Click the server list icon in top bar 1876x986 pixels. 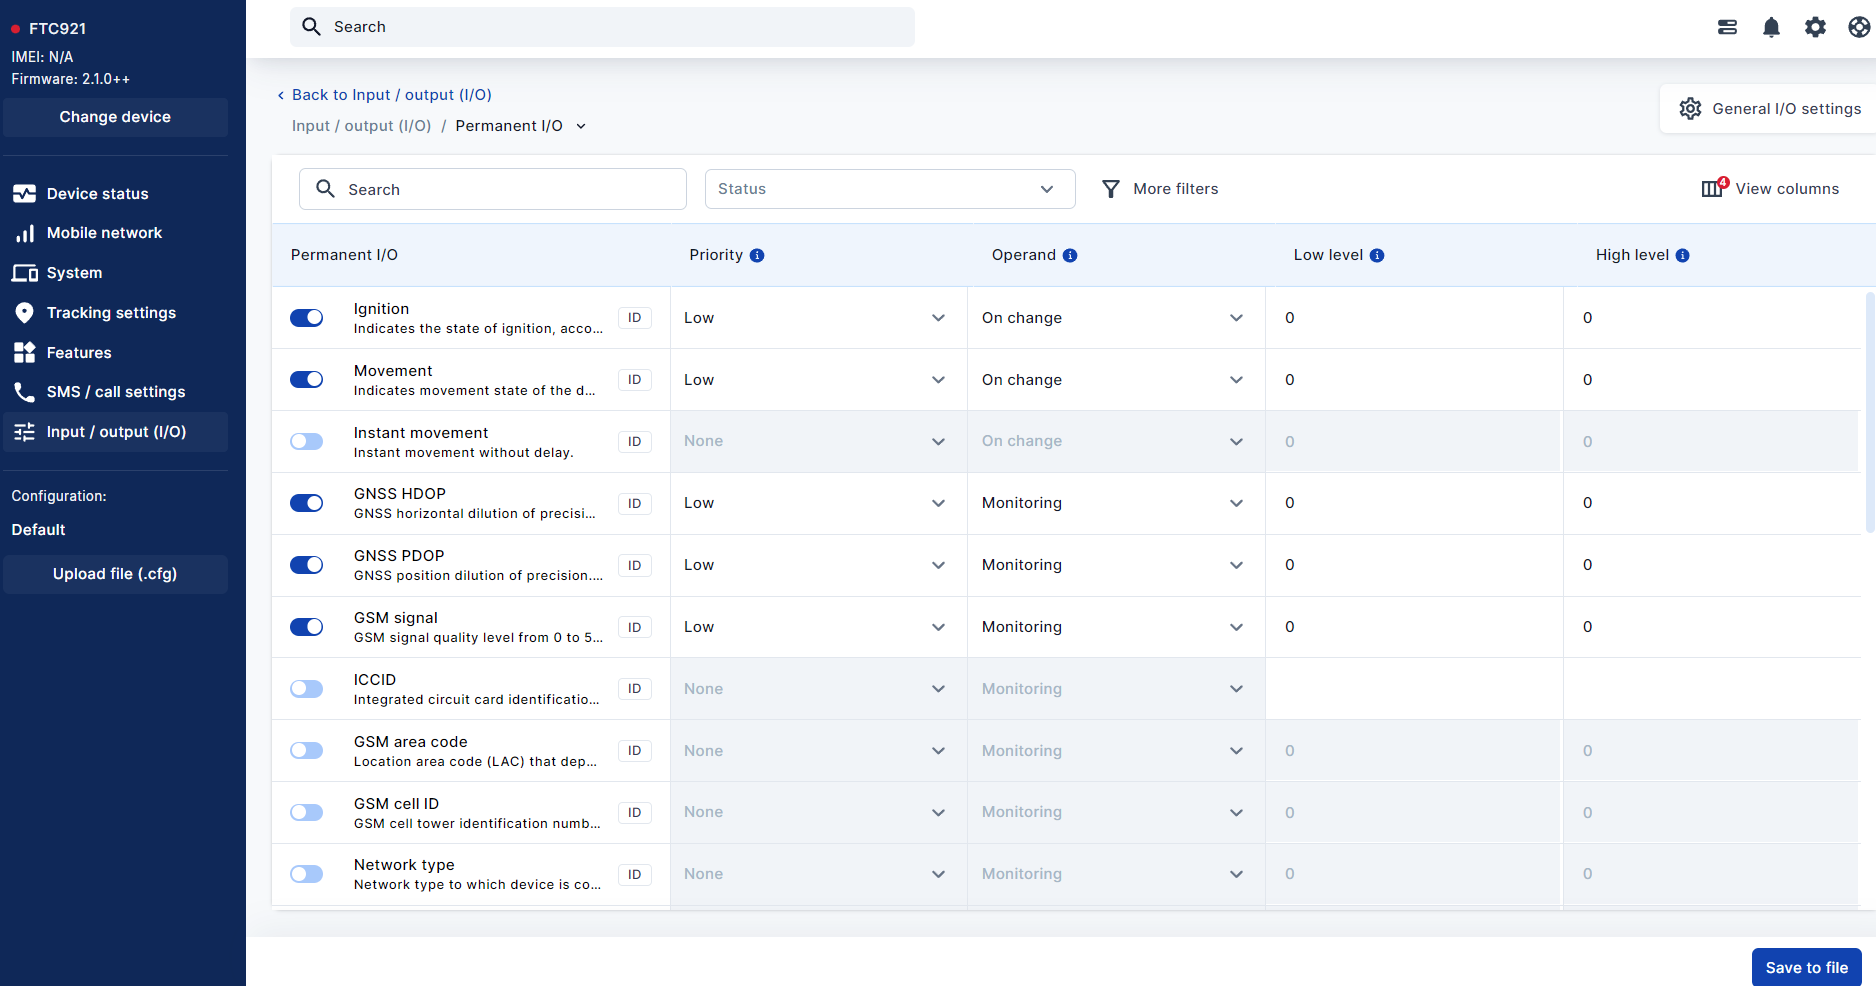coord(1727,27)
